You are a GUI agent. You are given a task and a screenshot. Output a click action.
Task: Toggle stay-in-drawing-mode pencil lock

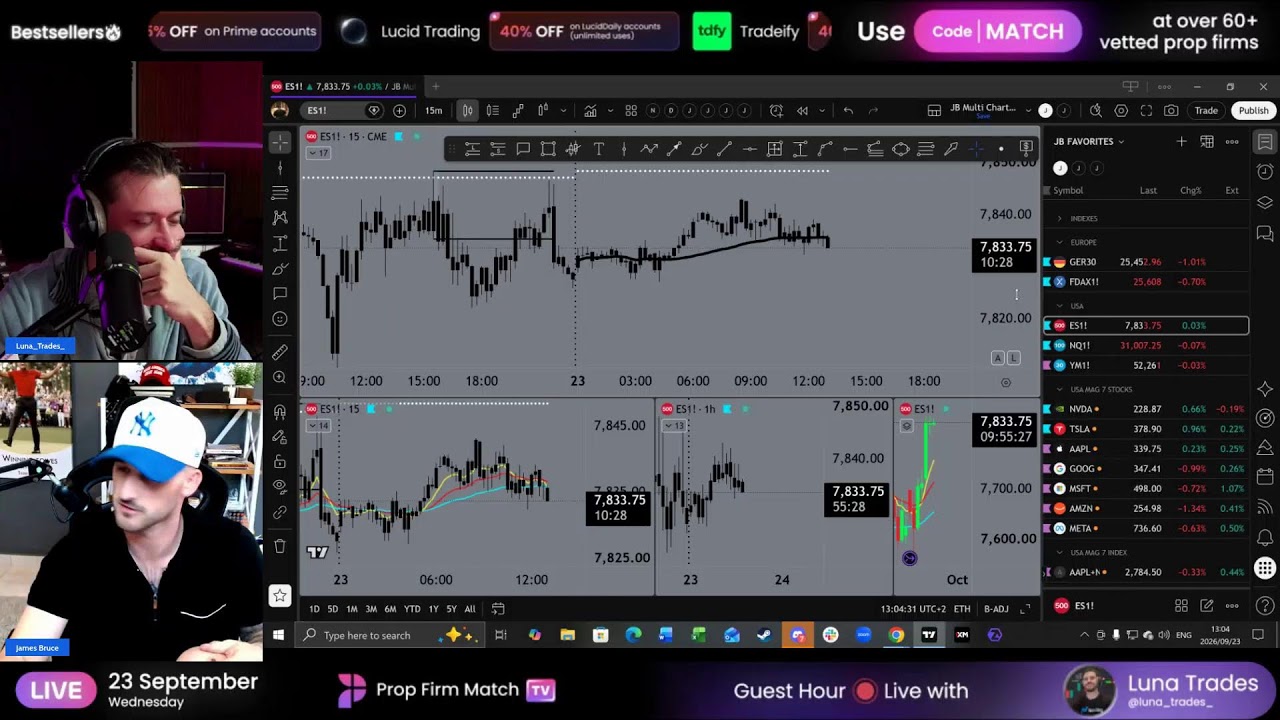280,437
